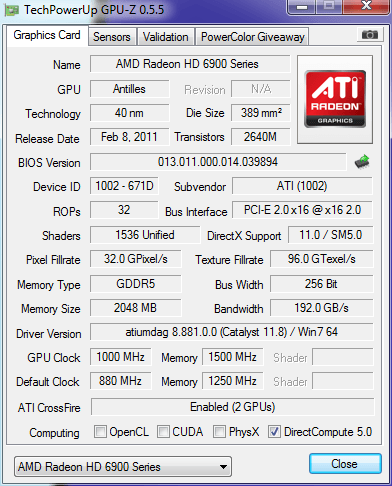Switch to the Sensors tab
This screenshot has width=392, height=486.
point(112,37)
